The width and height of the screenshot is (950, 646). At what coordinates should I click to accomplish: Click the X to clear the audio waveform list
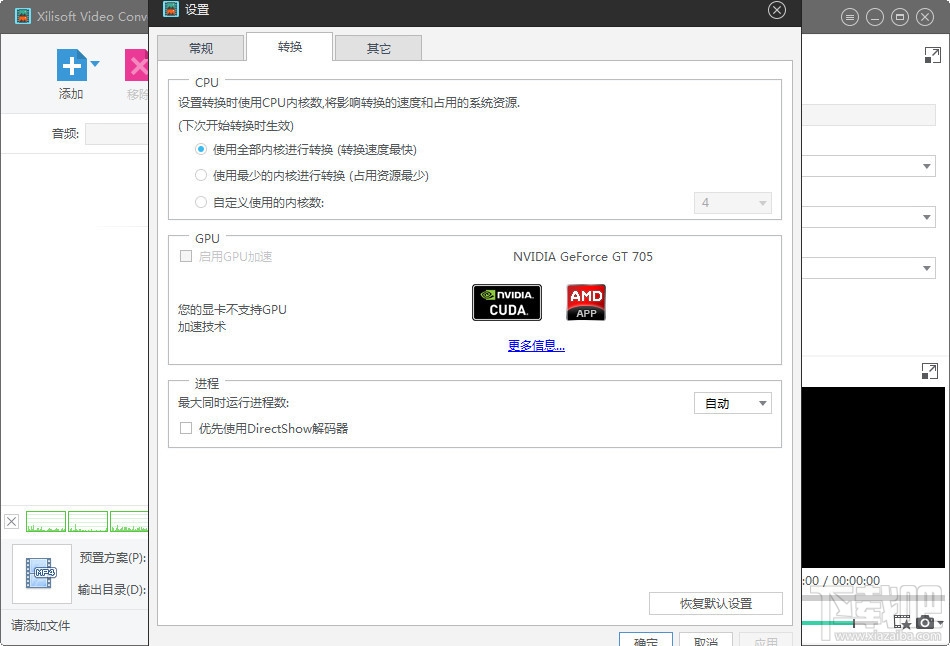click(11, 521)
